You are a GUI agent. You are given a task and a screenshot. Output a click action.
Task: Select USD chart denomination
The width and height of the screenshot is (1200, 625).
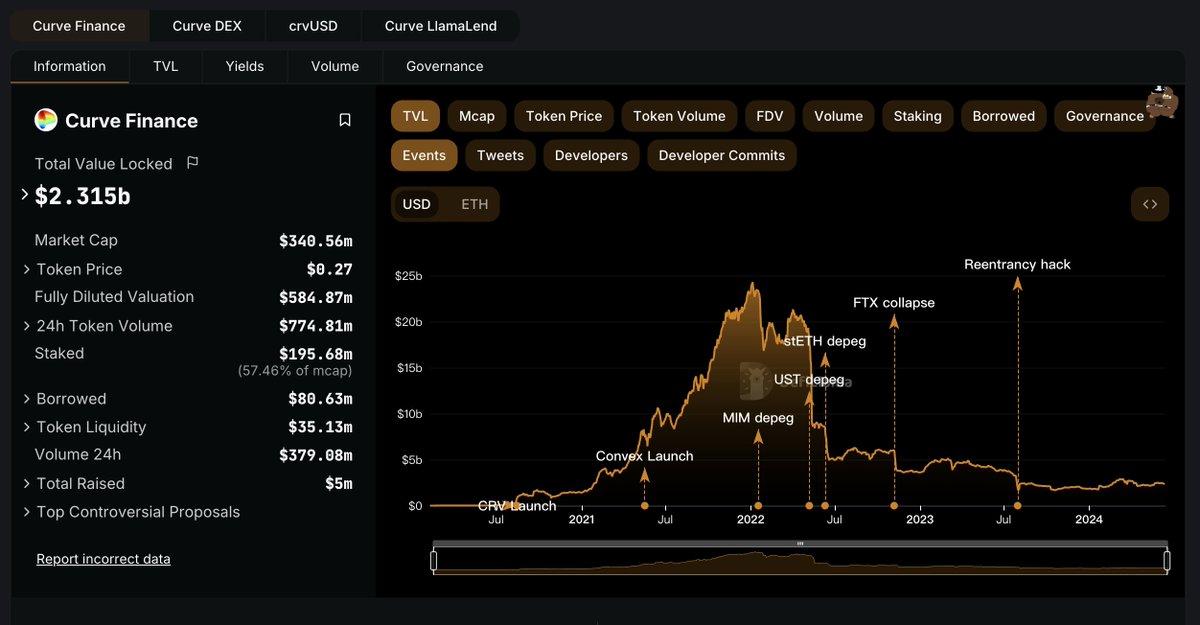pos(417,204)
